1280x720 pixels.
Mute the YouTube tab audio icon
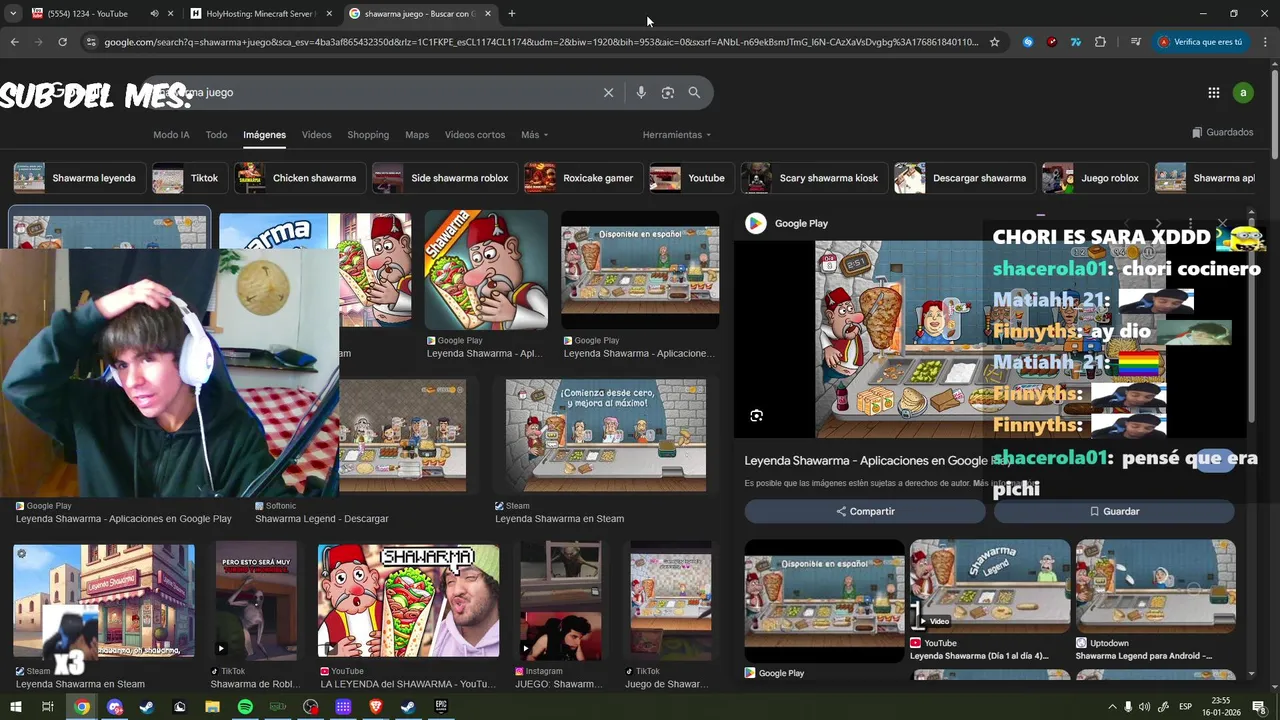point(154,14)
